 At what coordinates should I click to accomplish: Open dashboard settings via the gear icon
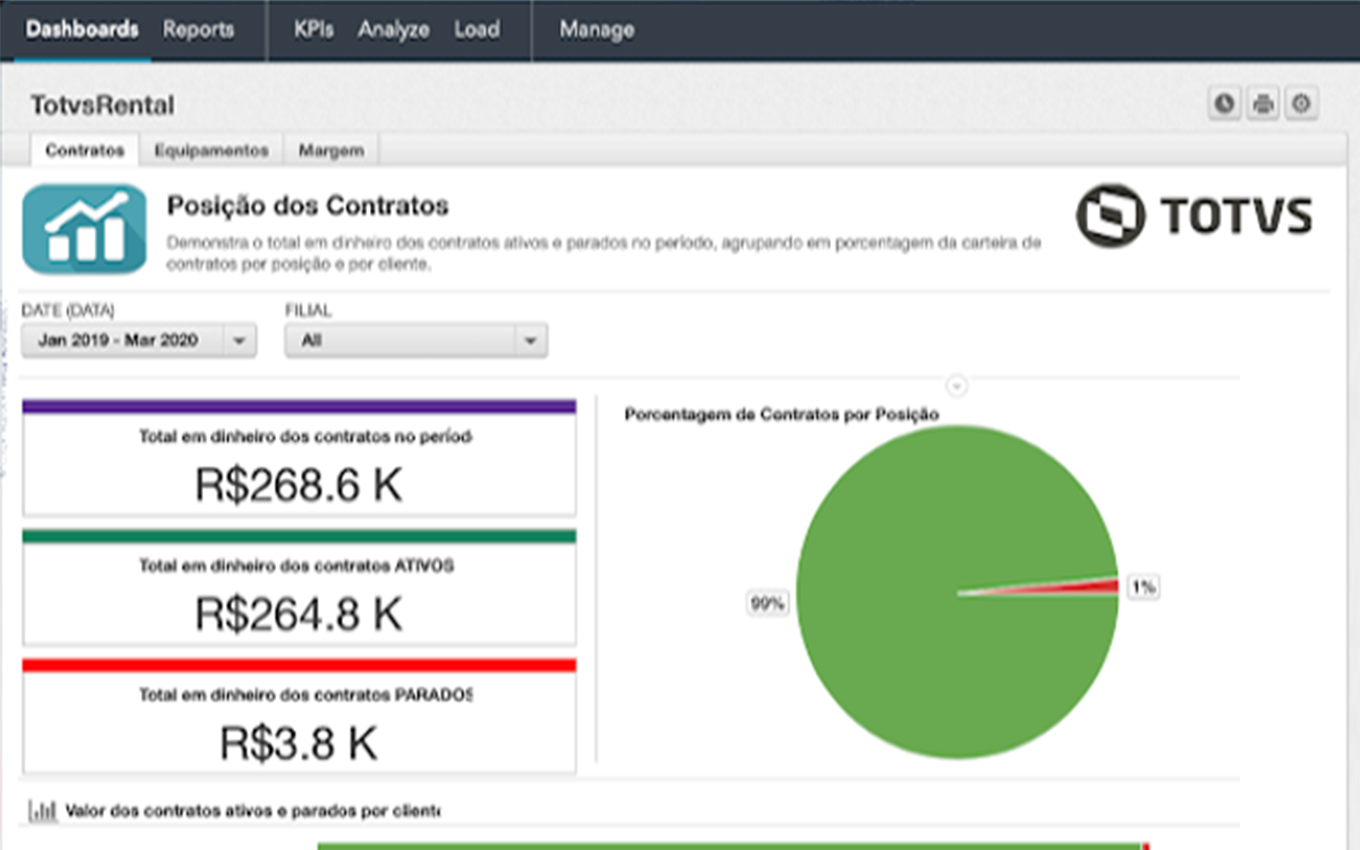pyautogui.click(x=1301, y=103)
